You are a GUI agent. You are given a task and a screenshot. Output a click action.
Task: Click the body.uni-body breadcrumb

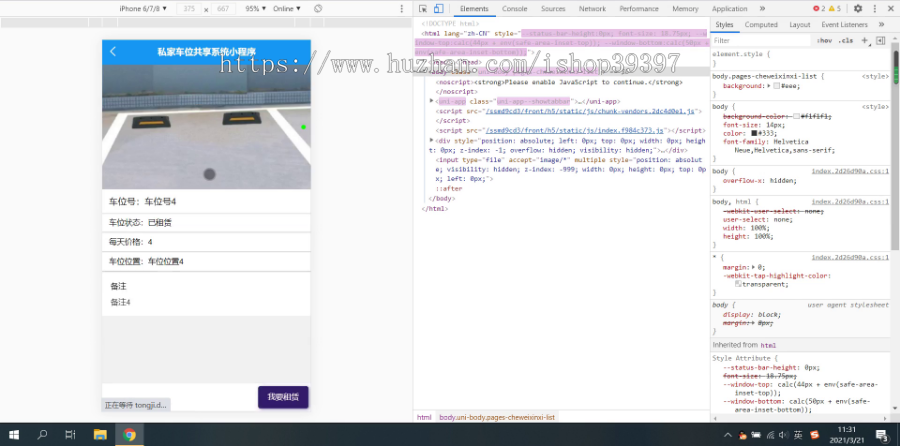[497, 417]
